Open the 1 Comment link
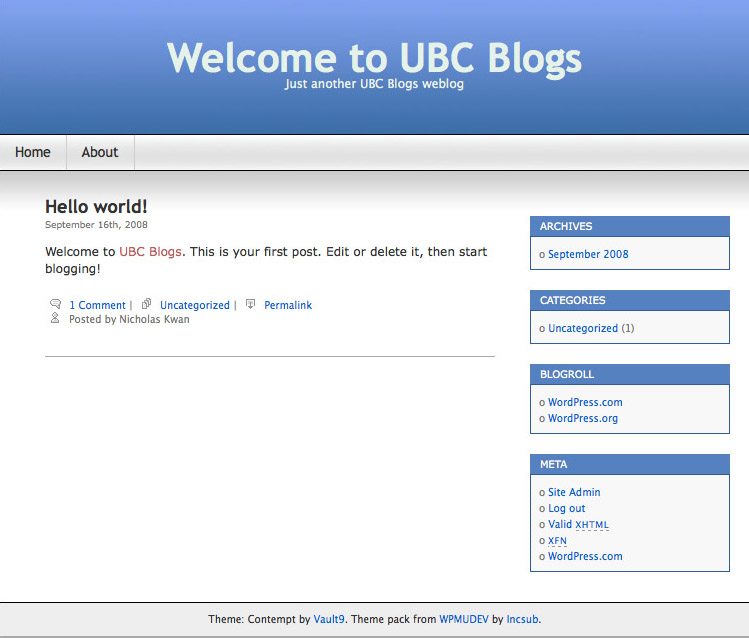Viewport: 749px width, 638px height. tap(97, 305)
